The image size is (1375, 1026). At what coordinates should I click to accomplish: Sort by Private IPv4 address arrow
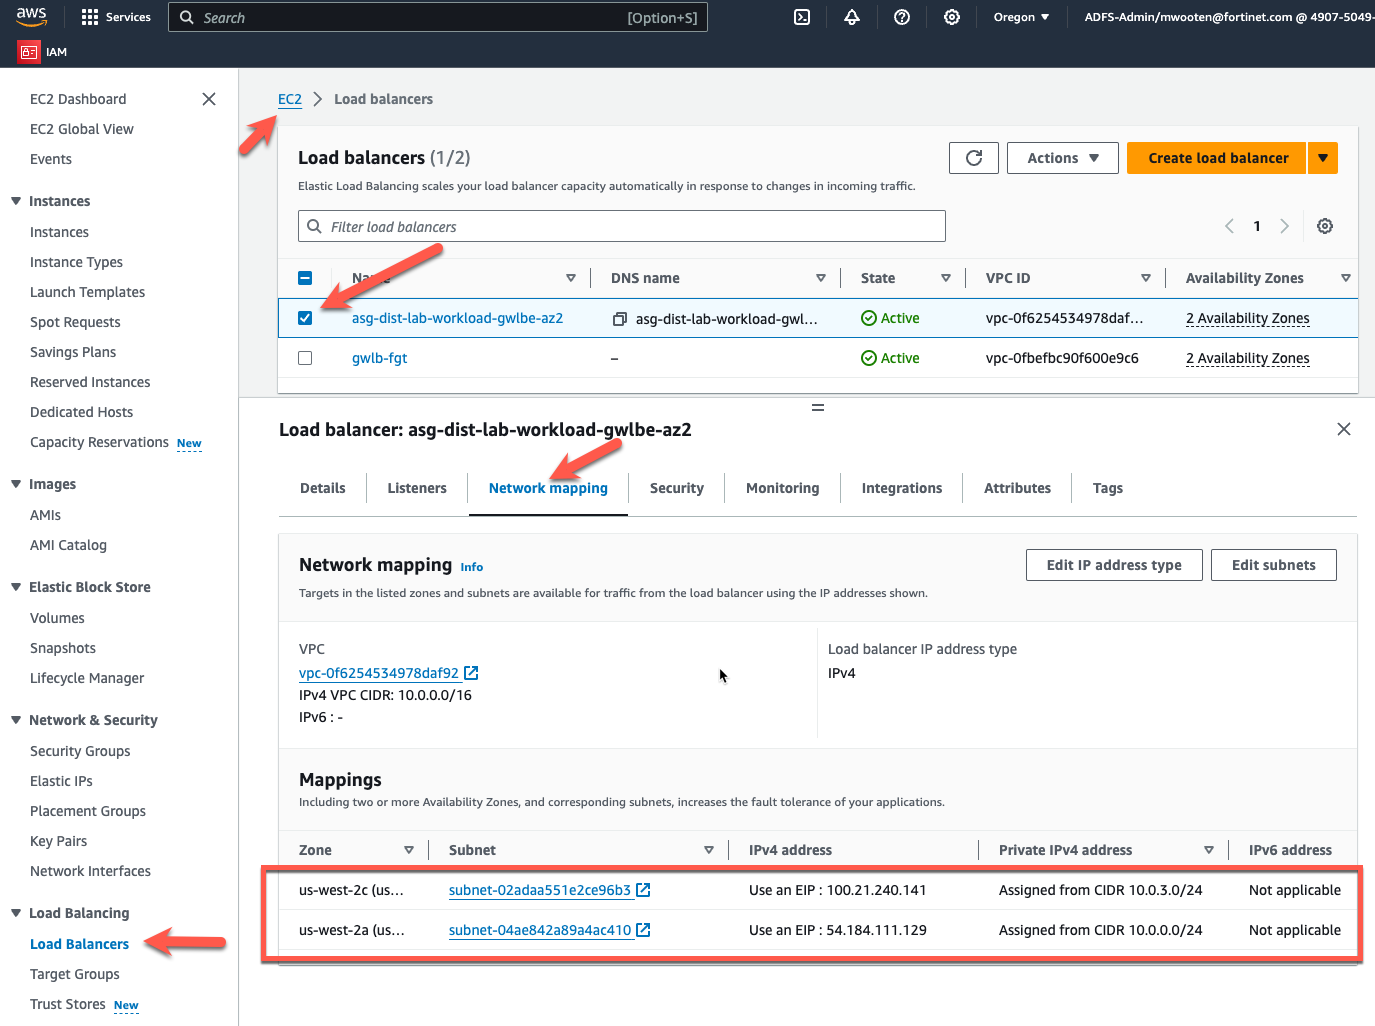coord(1209,850)
